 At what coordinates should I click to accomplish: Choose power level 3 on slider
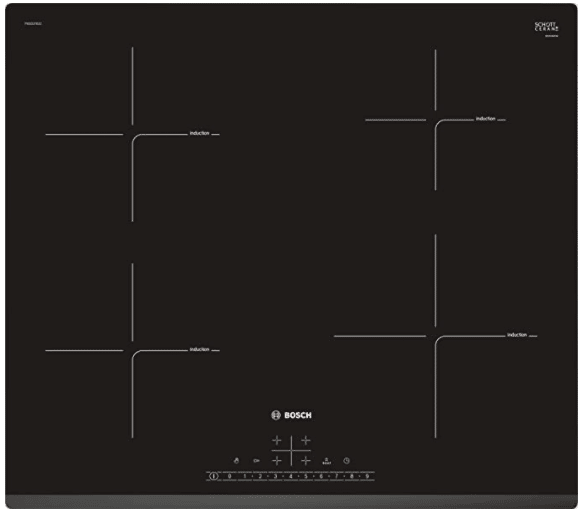click(x=275, y=476)
